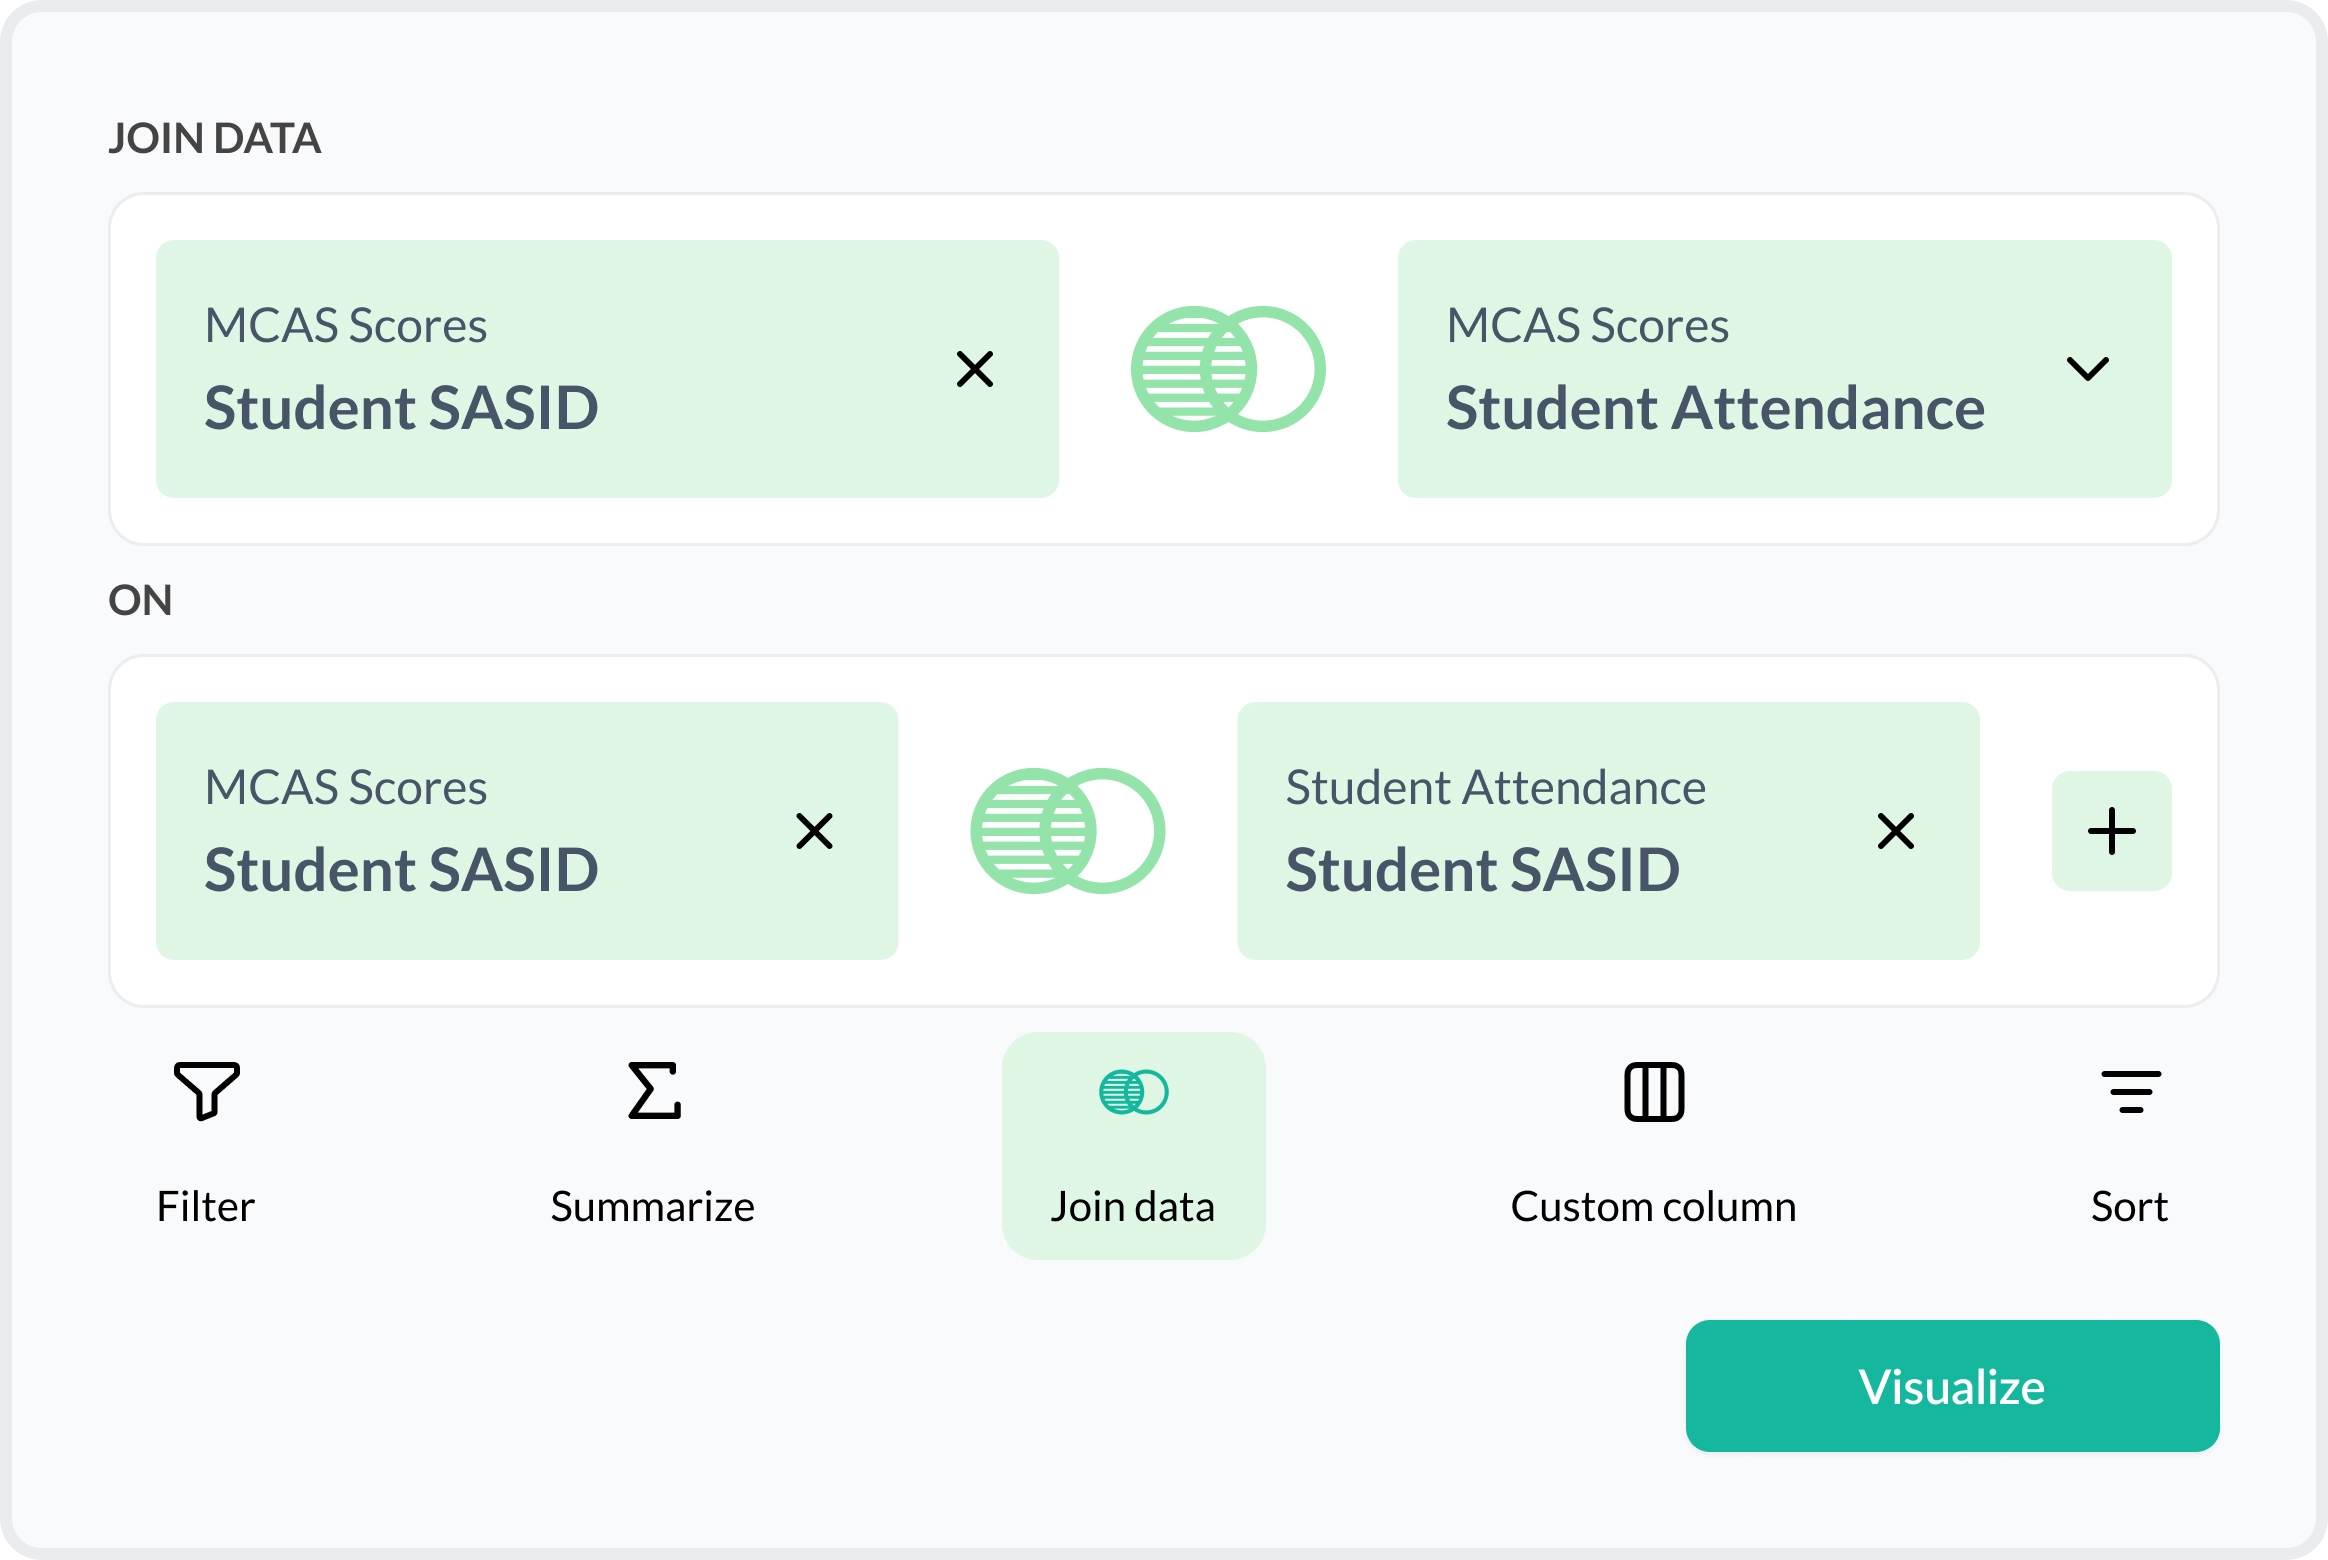The width and height of the screenshot is (2328, 1560).
Task: Click the join operator icon in ON row
Action: [x=1068, y=831]
